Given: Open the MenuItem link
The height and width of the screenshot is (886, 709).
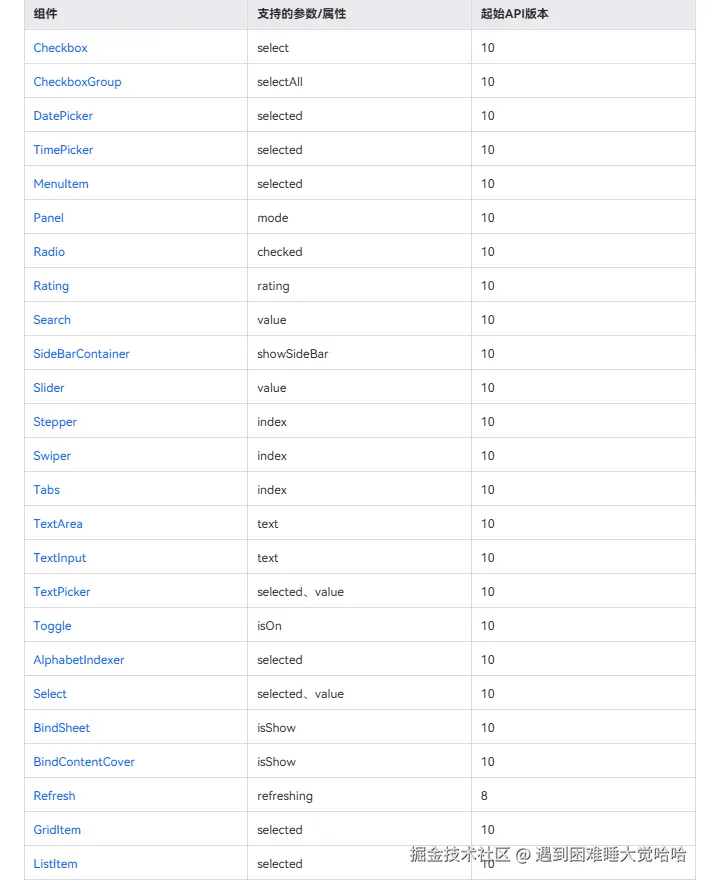Looking at the screenshot, I should pos(61,184).
